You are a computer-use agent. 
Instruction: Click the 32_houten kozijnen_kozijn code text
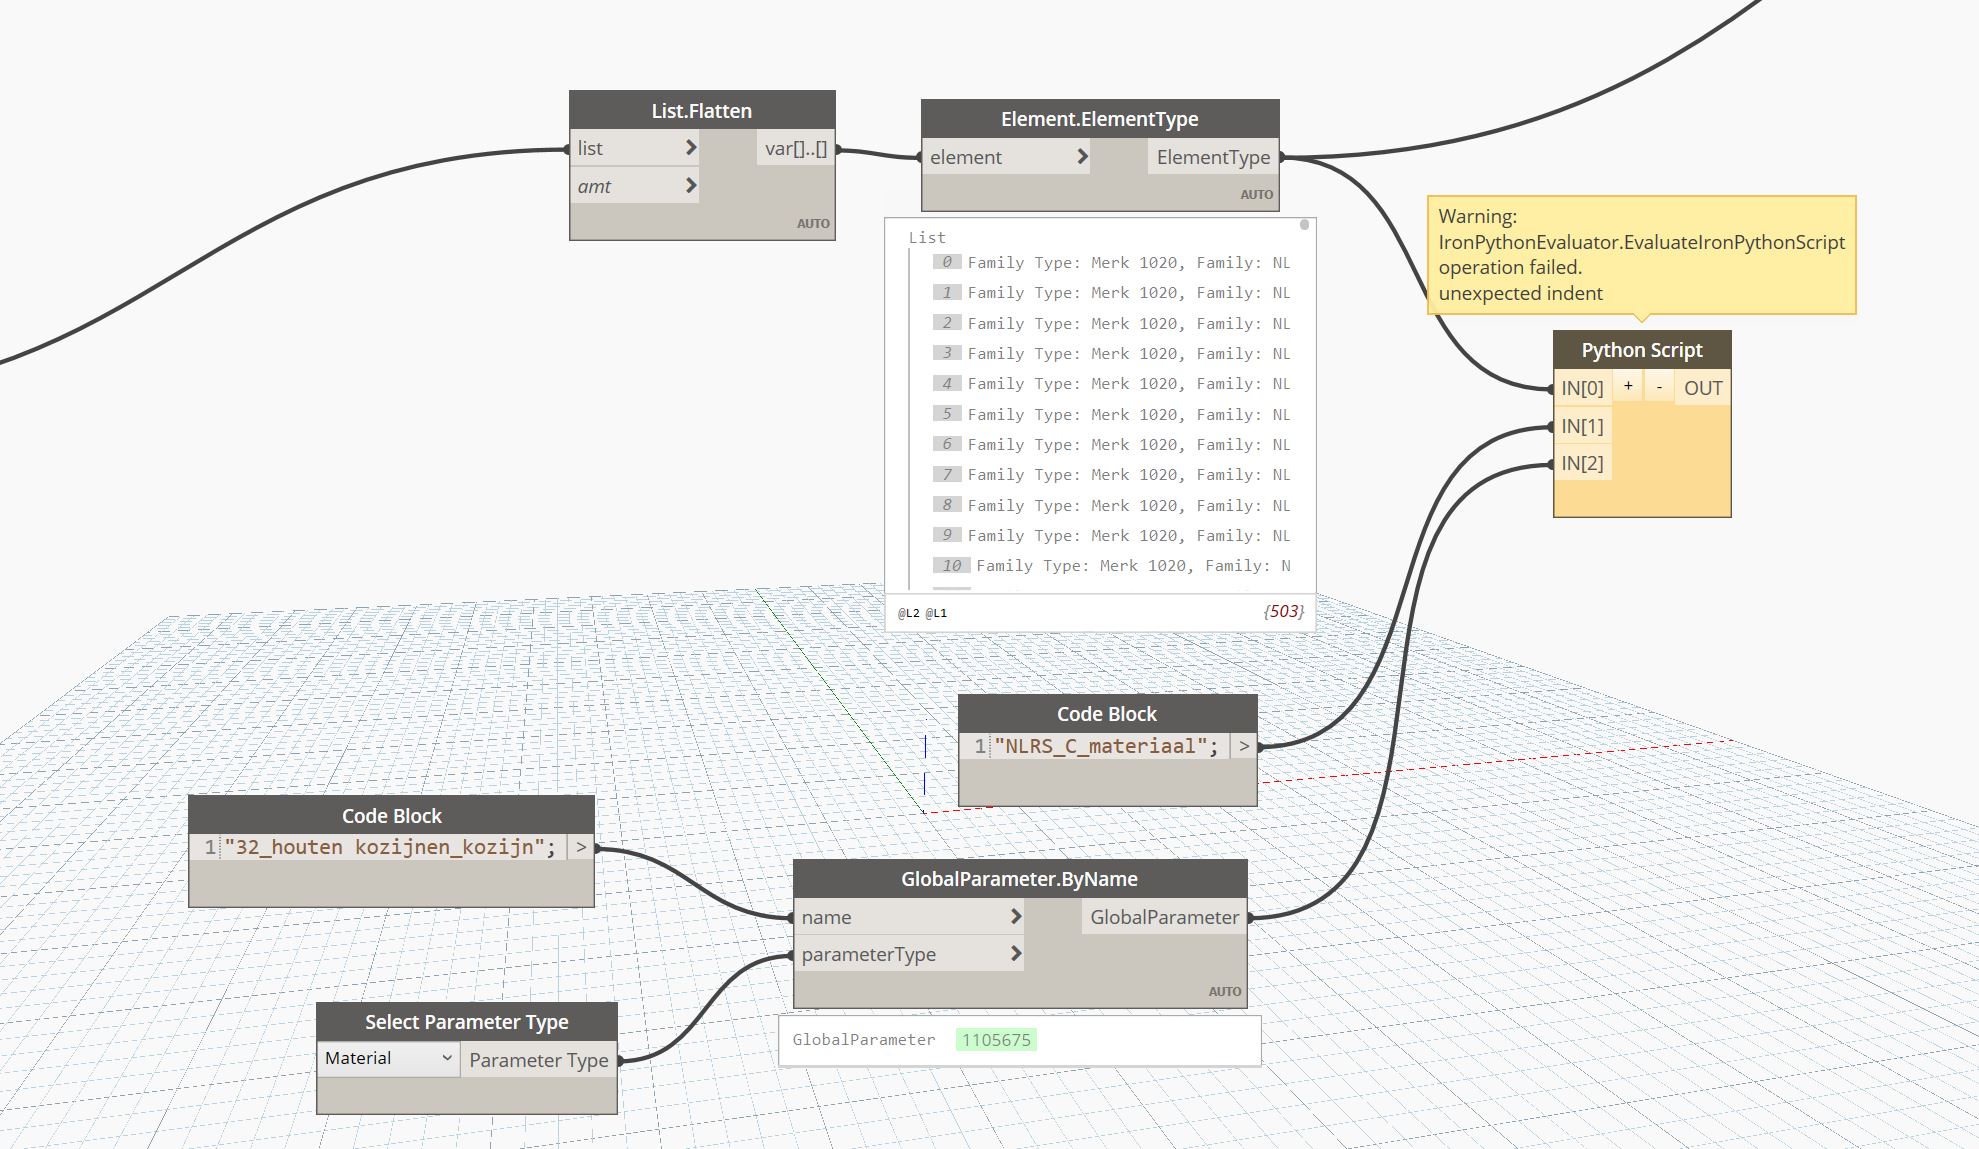pyautogui.click(x=390, y=847)
